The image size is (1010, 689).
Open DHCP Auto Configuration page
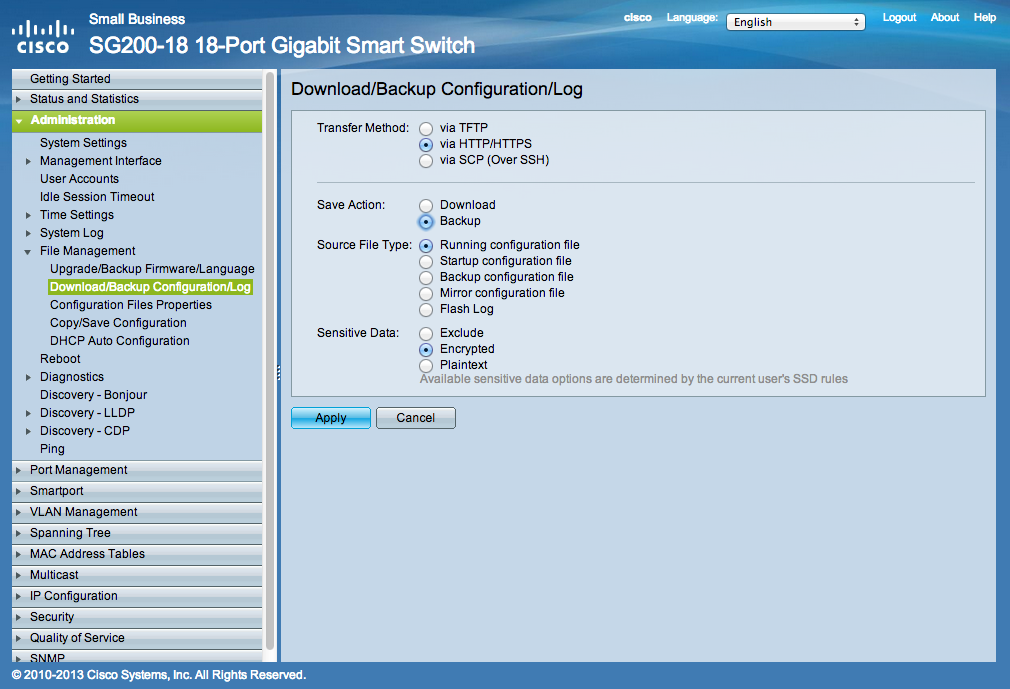tap(120, 341)
